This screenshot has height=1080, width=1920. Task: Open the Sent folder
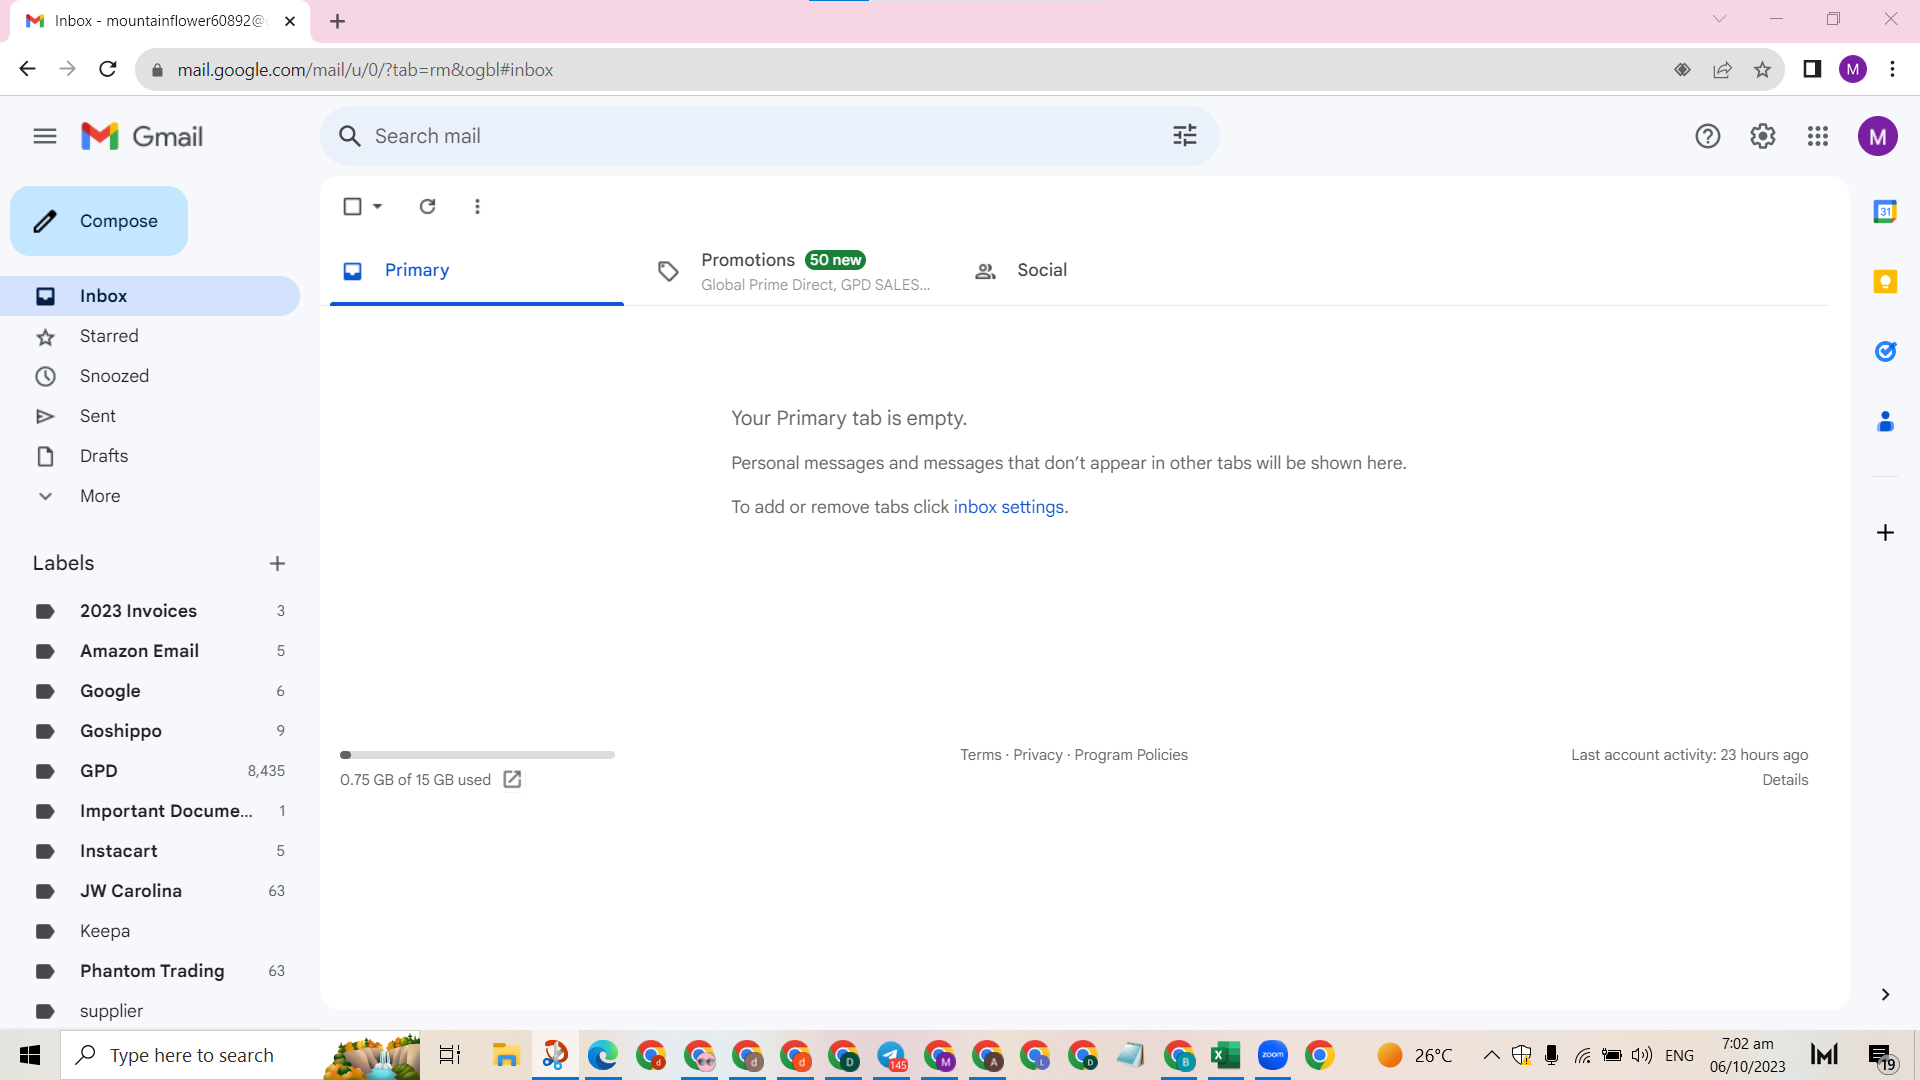coord(150,416)
